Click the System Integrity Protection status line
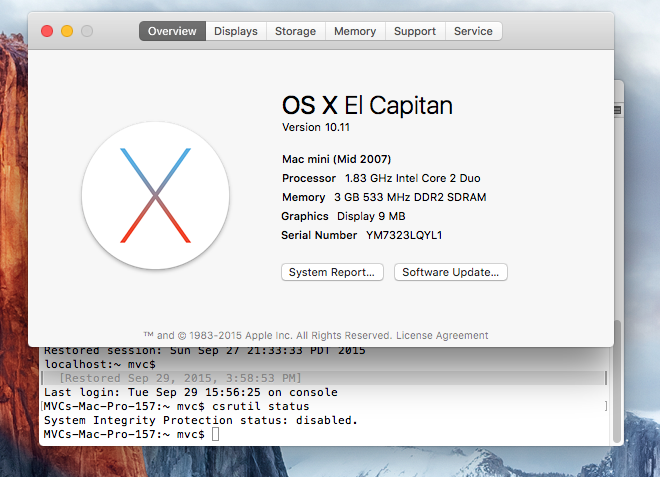660x477 pixels. click(201, 420)
